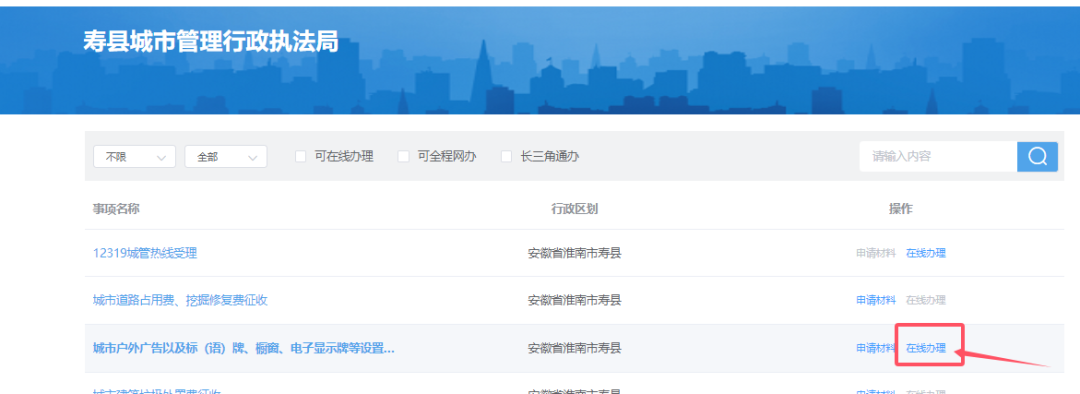Image resolution: width=1080 pixels, height=394 pixels.
Task: Select 安徽省淮南市寿县 in 12319城管热线受理 row
Action: pyautogui.click(x=574, y=253)
